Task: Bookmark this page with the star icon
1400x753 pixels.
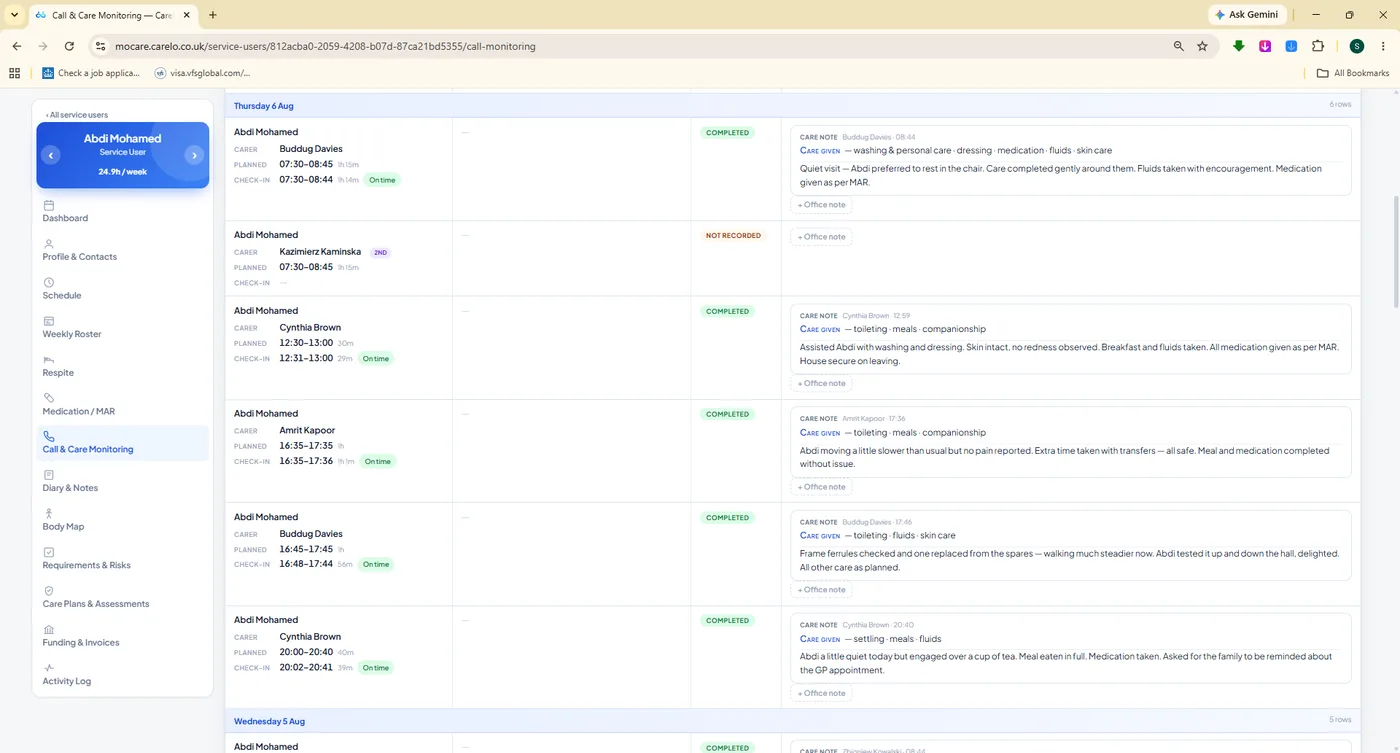Action: tap(1202, 46)
